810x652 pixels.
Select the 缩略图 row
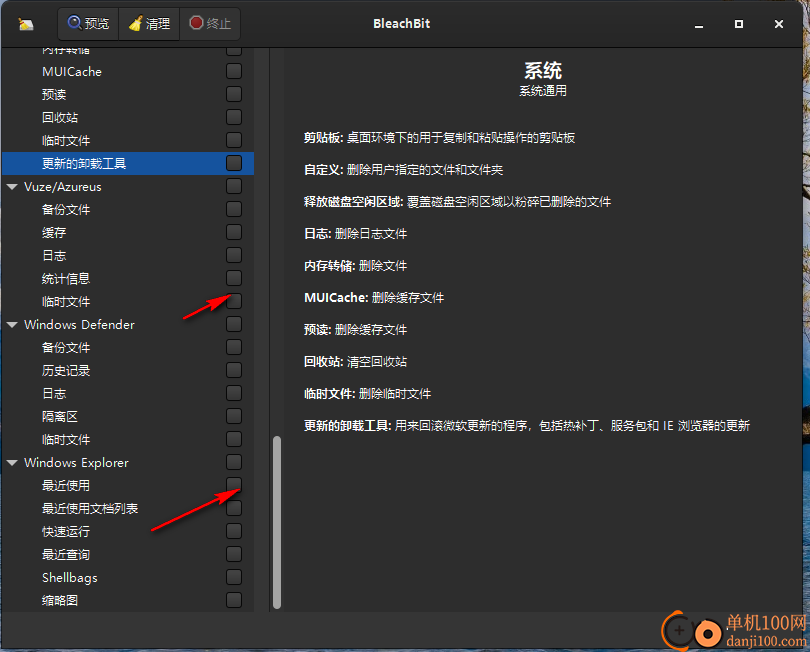(128, 600)
